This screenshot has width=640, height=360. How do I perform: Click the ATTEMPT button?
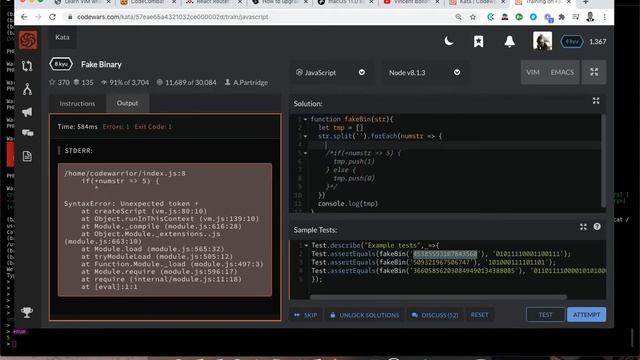pyautogui.click(x=586, y=314)
